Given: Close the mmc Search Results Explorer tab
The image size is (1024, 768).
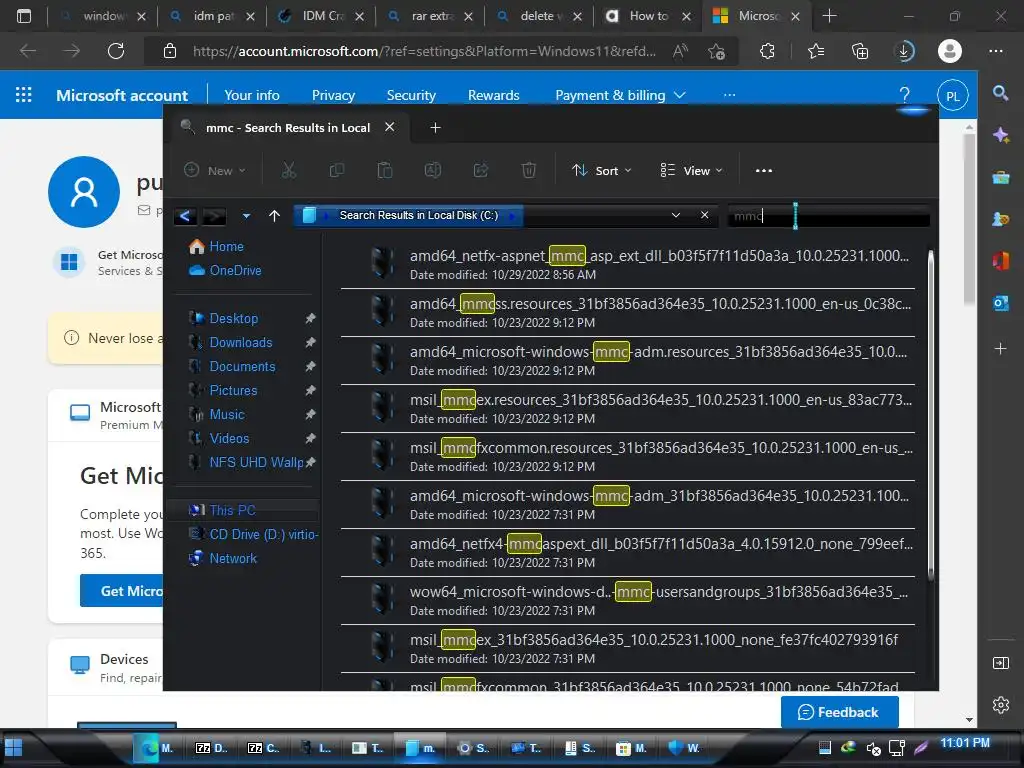Looking at the screenshot, I should 389,127.
